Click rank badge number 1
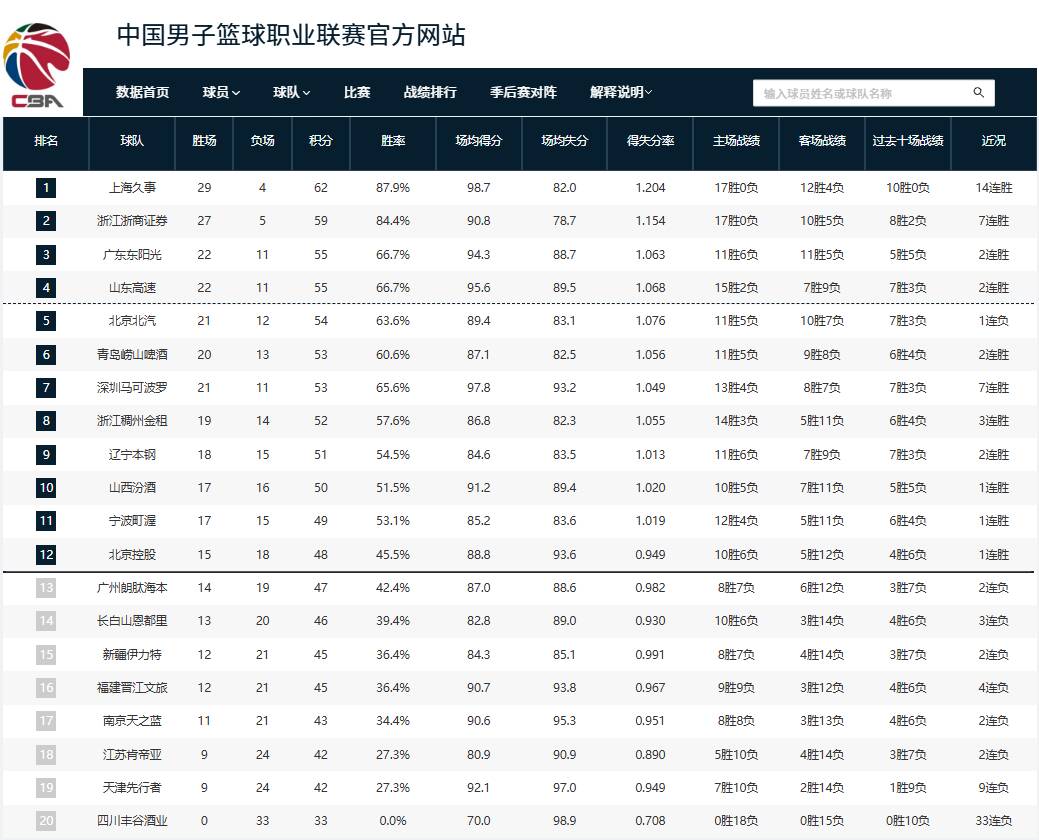 [46, 188]
